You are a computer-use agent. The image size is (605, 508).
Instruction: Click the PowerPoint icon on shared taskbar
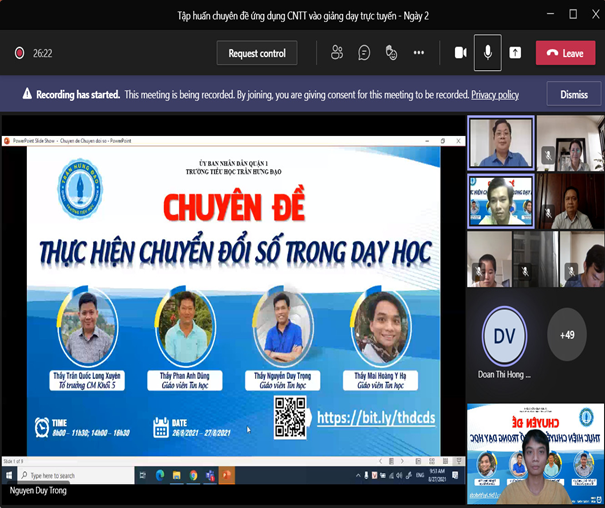227,476
